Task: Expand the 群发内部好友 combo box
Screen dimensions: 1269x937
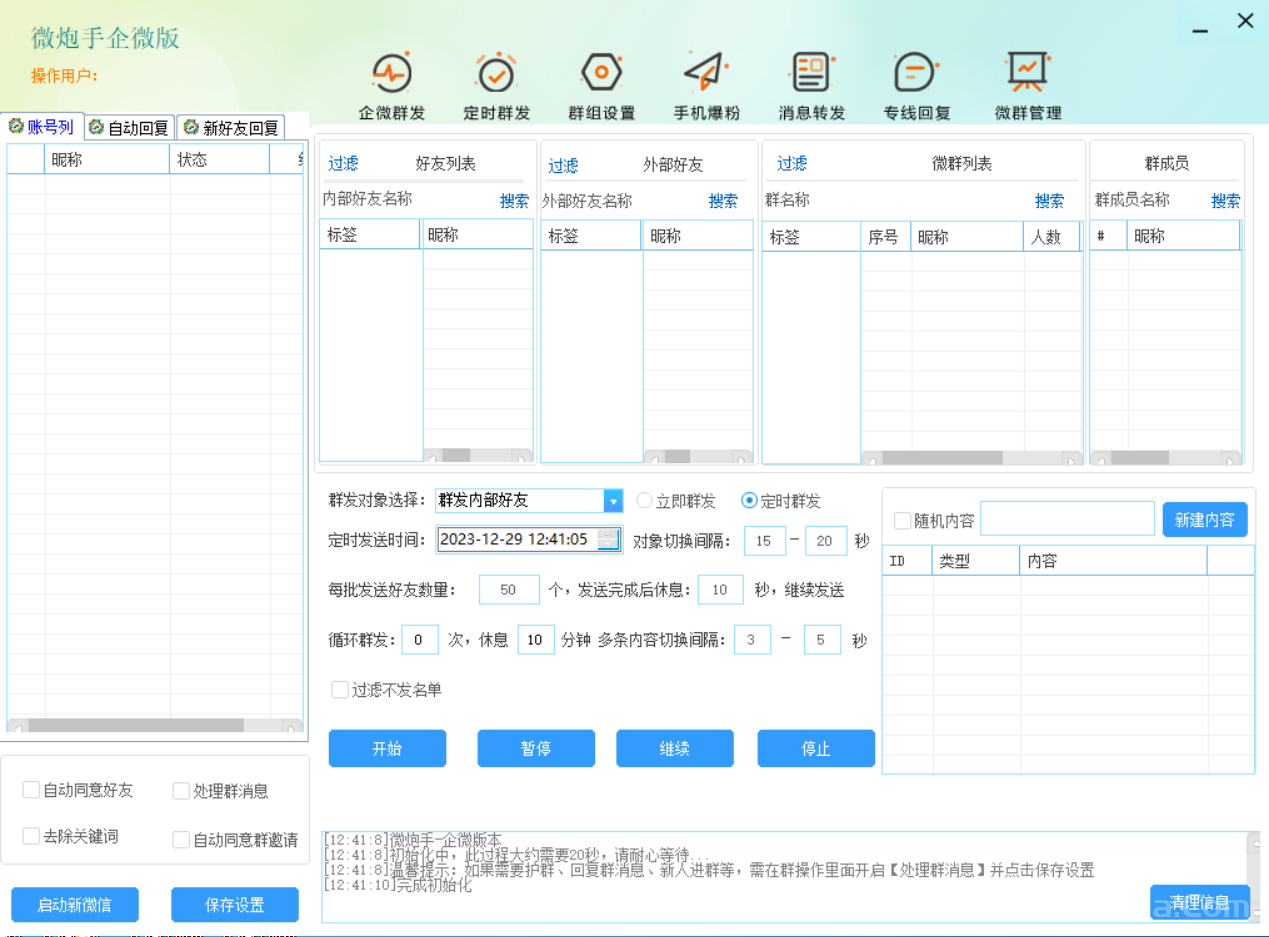Action: coord(613,501)
